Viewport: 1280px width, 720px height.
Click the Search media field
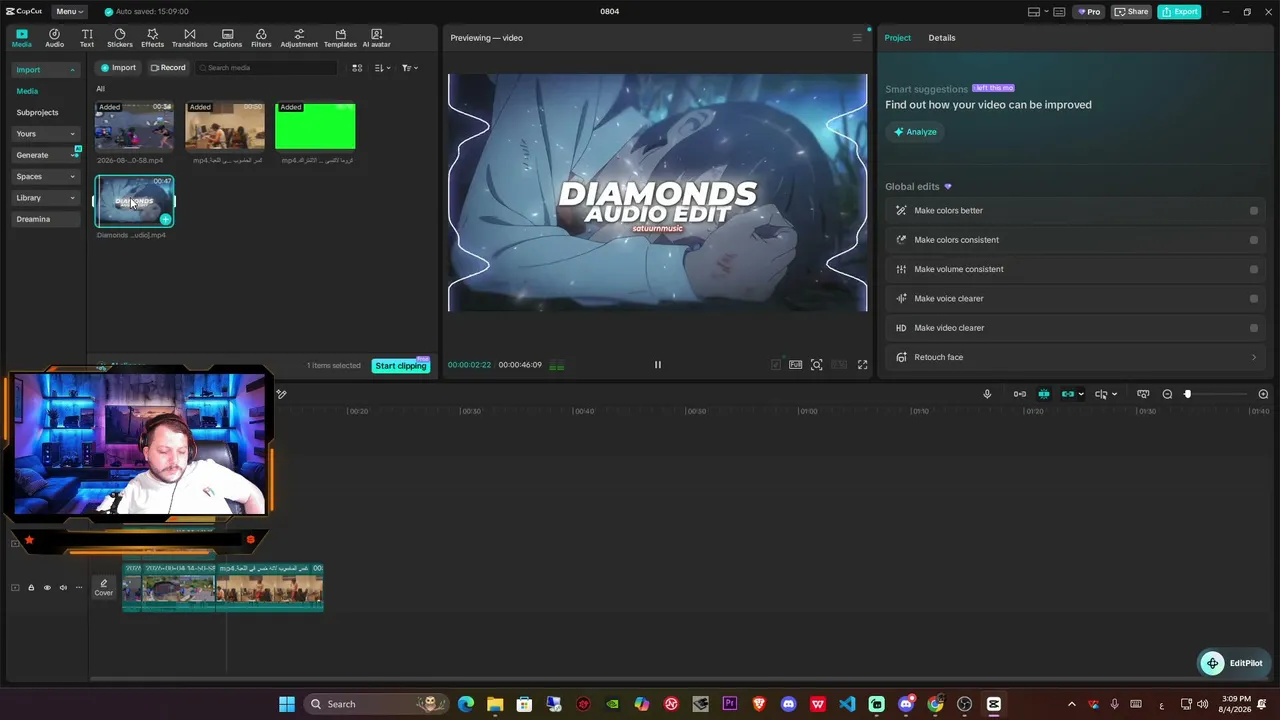coord(266,68)
